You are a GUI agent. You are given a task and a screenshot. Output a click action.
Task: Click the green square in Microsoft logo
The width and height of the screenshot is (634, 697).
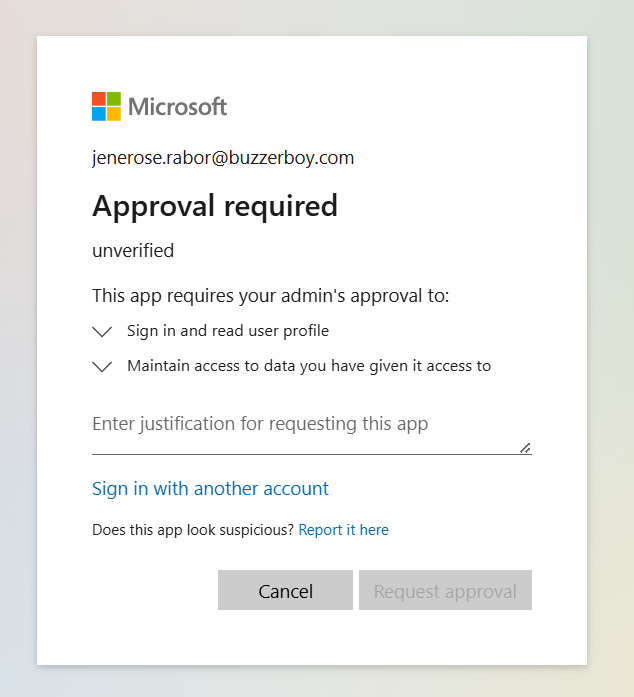(x=114, y=99)
